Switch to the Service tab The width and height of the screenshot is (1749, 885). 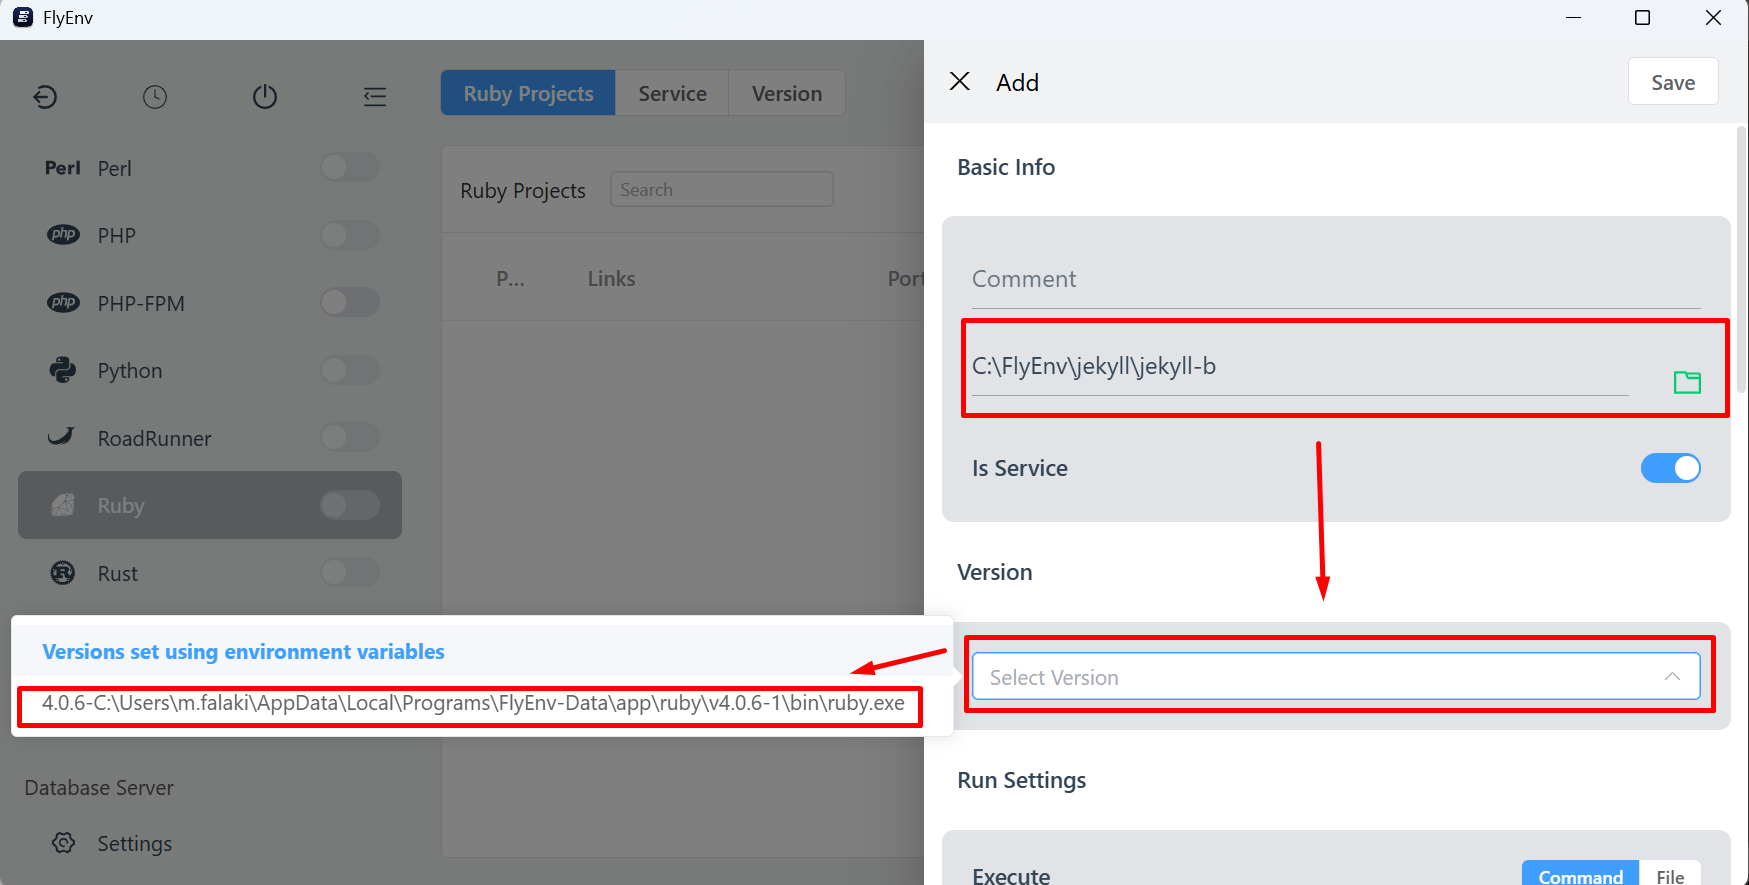pyautogui.click(x=672, y=93)
